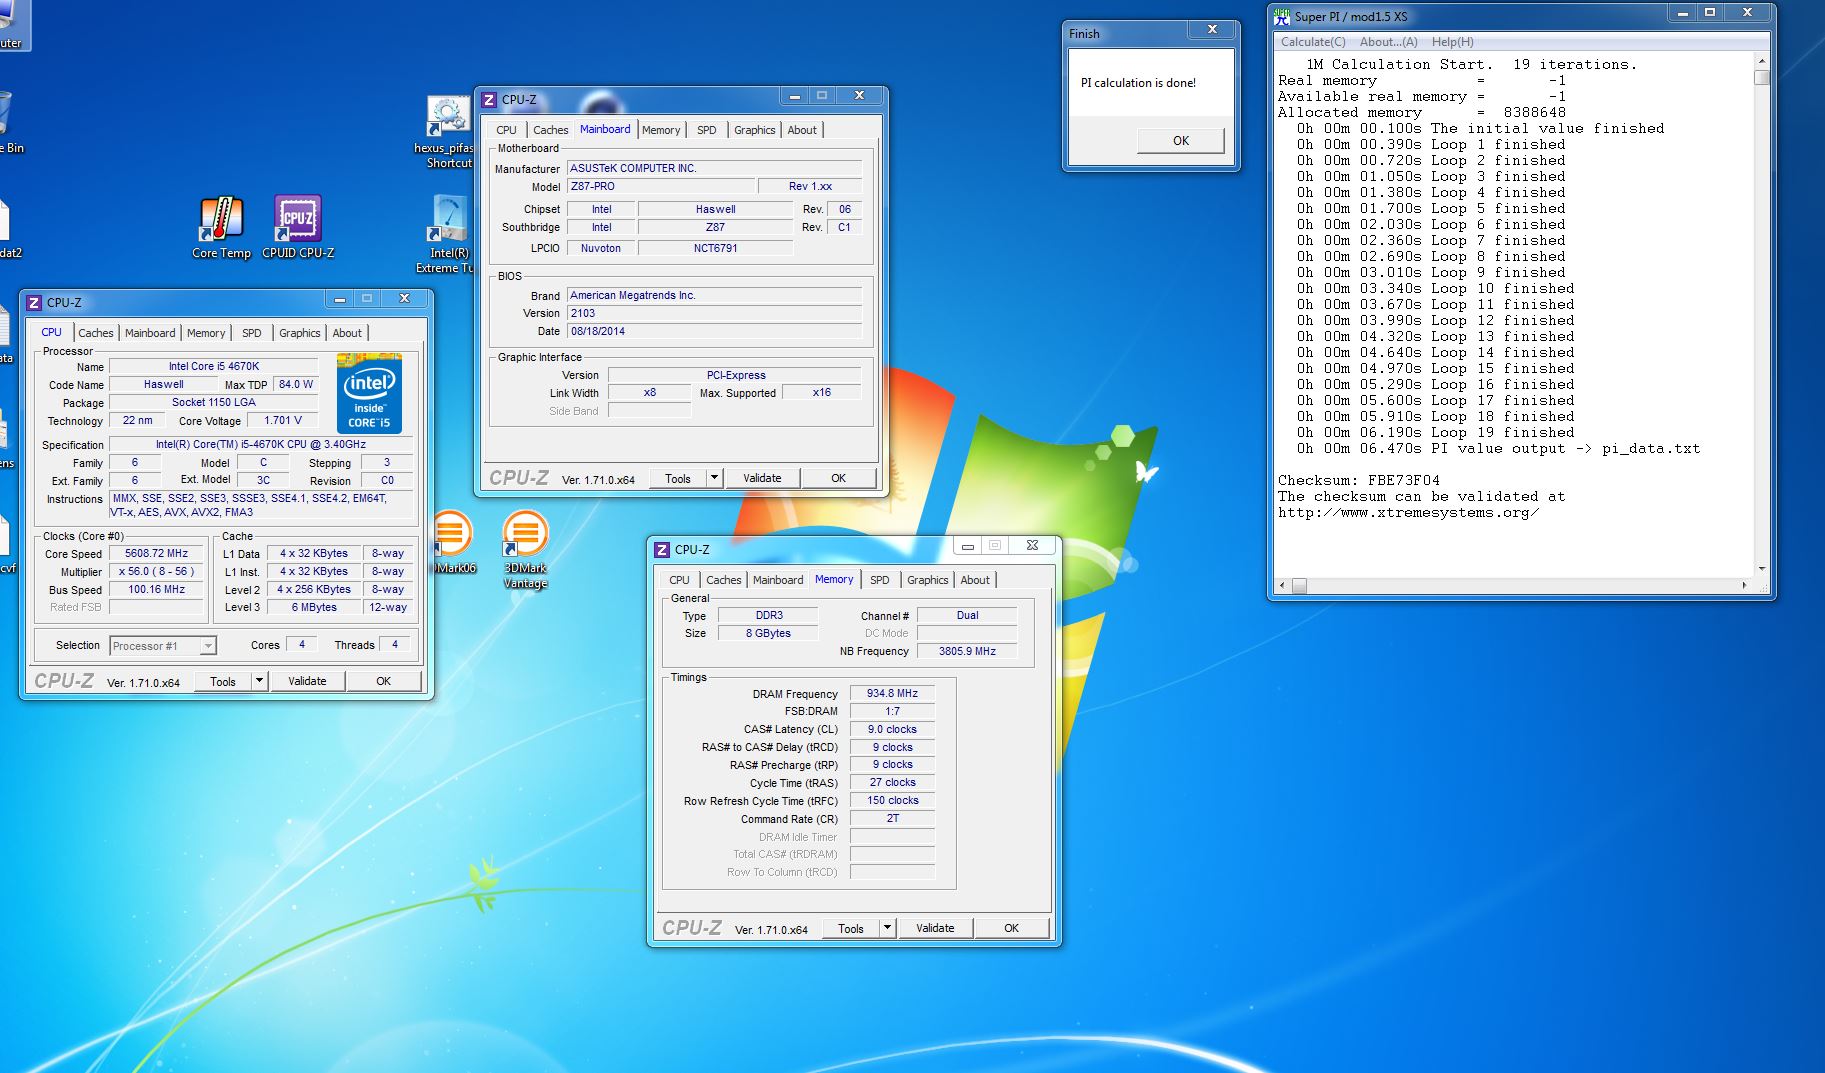This screenshot has width=1825, height=1073.
Task: Click the xtremesystems.org URL text
Action: (1408, 512)
